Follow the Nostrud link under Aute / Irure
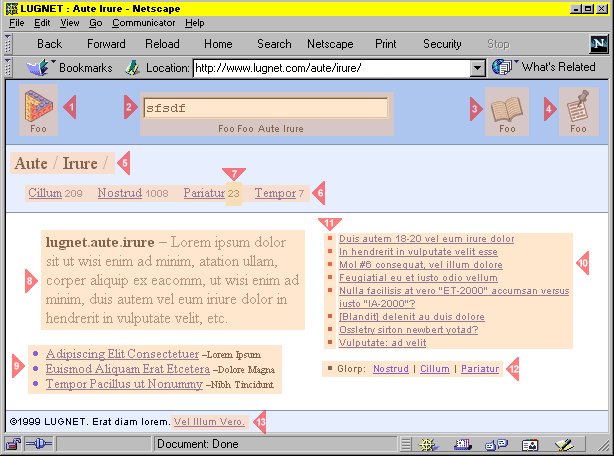This screenshot has width=614, height=456. (119, 193)
